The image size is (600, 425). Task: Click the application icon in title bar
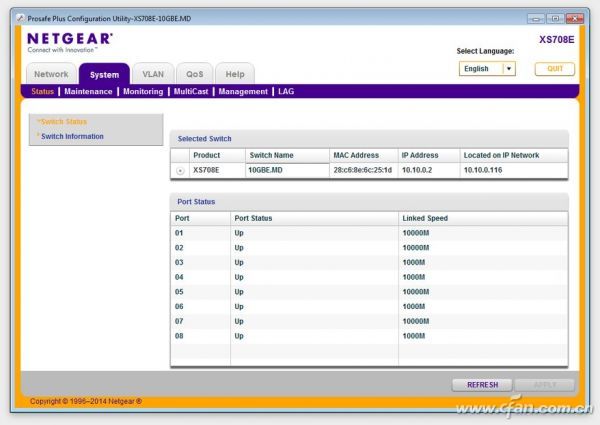point(20,18)
